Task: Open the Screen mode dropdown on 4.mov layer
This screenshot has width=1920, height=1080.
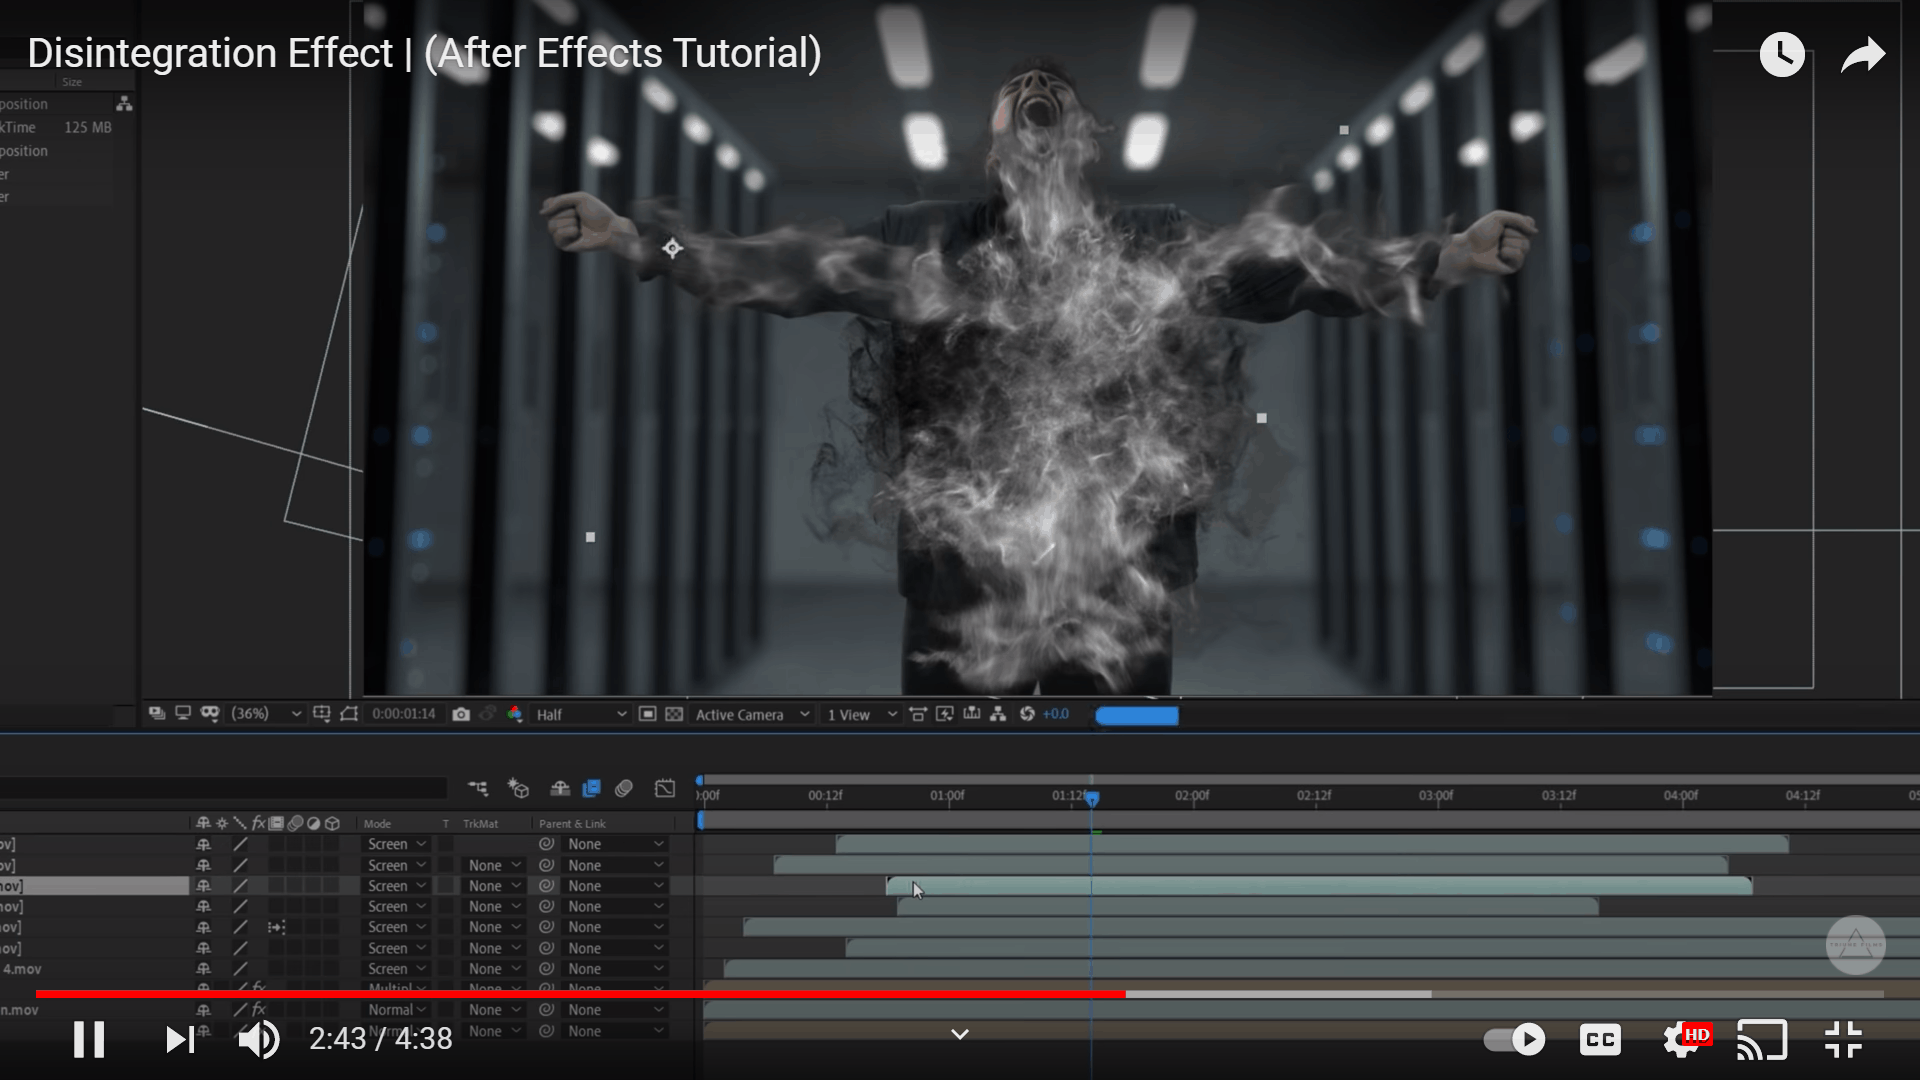Action: 397,969
